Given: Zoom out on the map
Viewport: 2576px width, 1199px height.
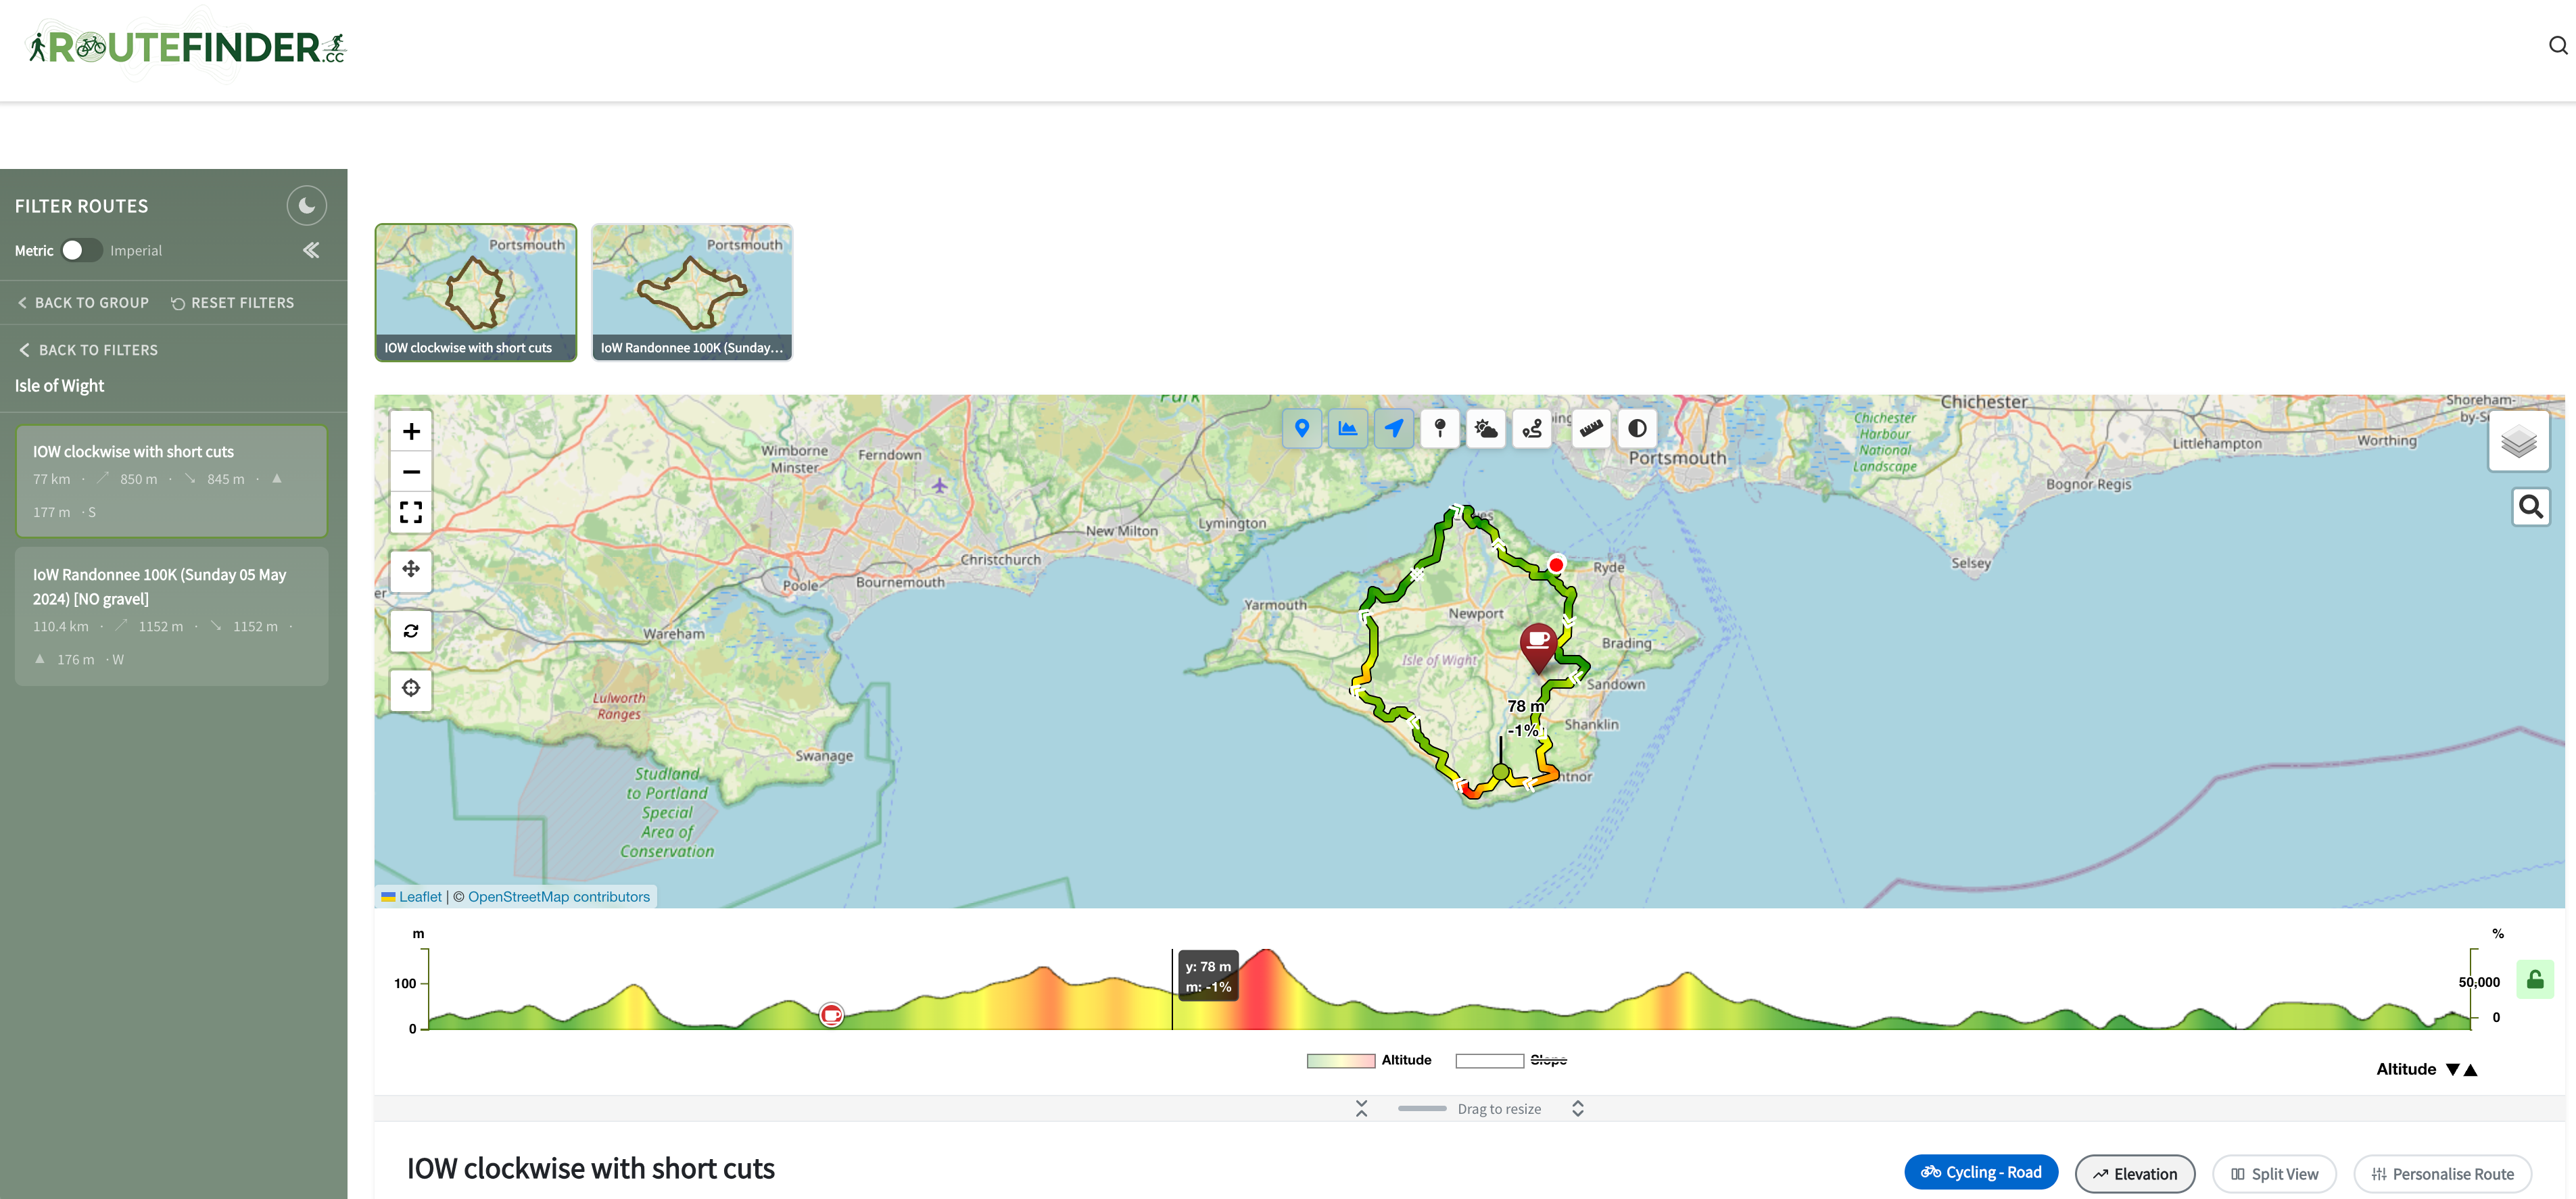Looking at the screenshot, I should tap(411, 472).
